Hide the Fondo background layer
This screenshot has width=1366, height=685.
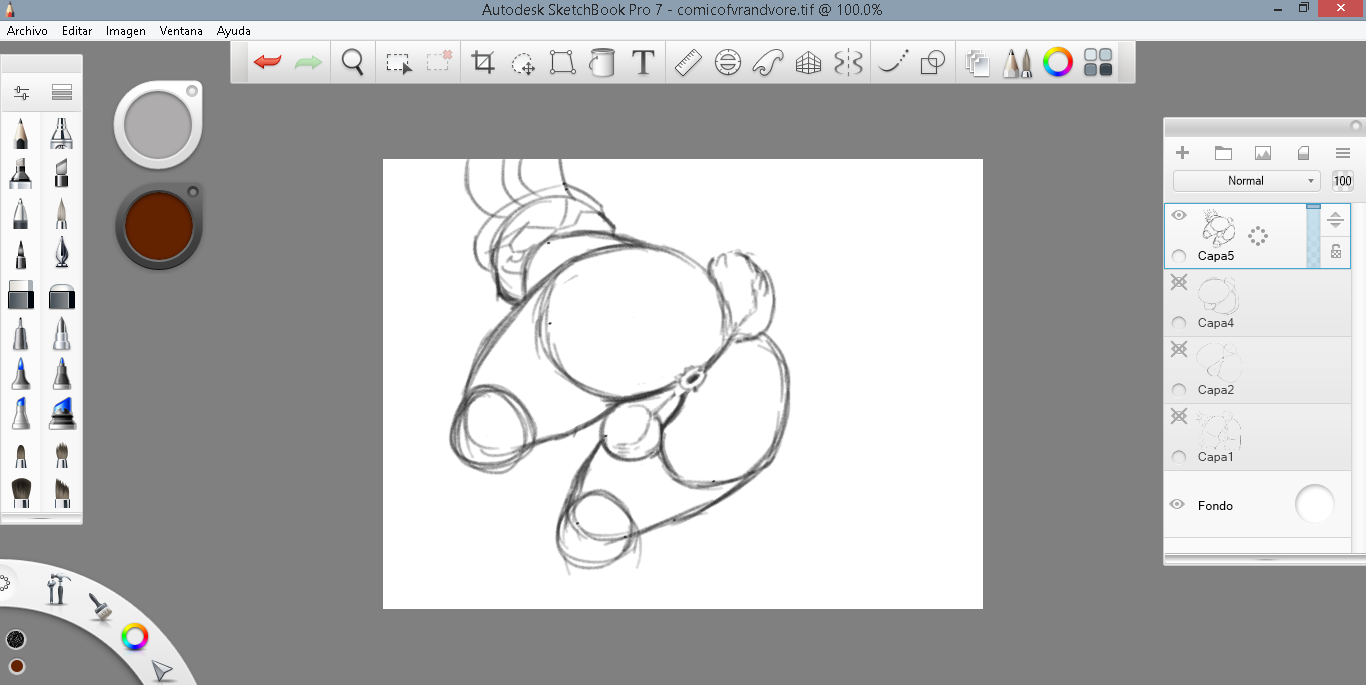(x=1177, y=505)
